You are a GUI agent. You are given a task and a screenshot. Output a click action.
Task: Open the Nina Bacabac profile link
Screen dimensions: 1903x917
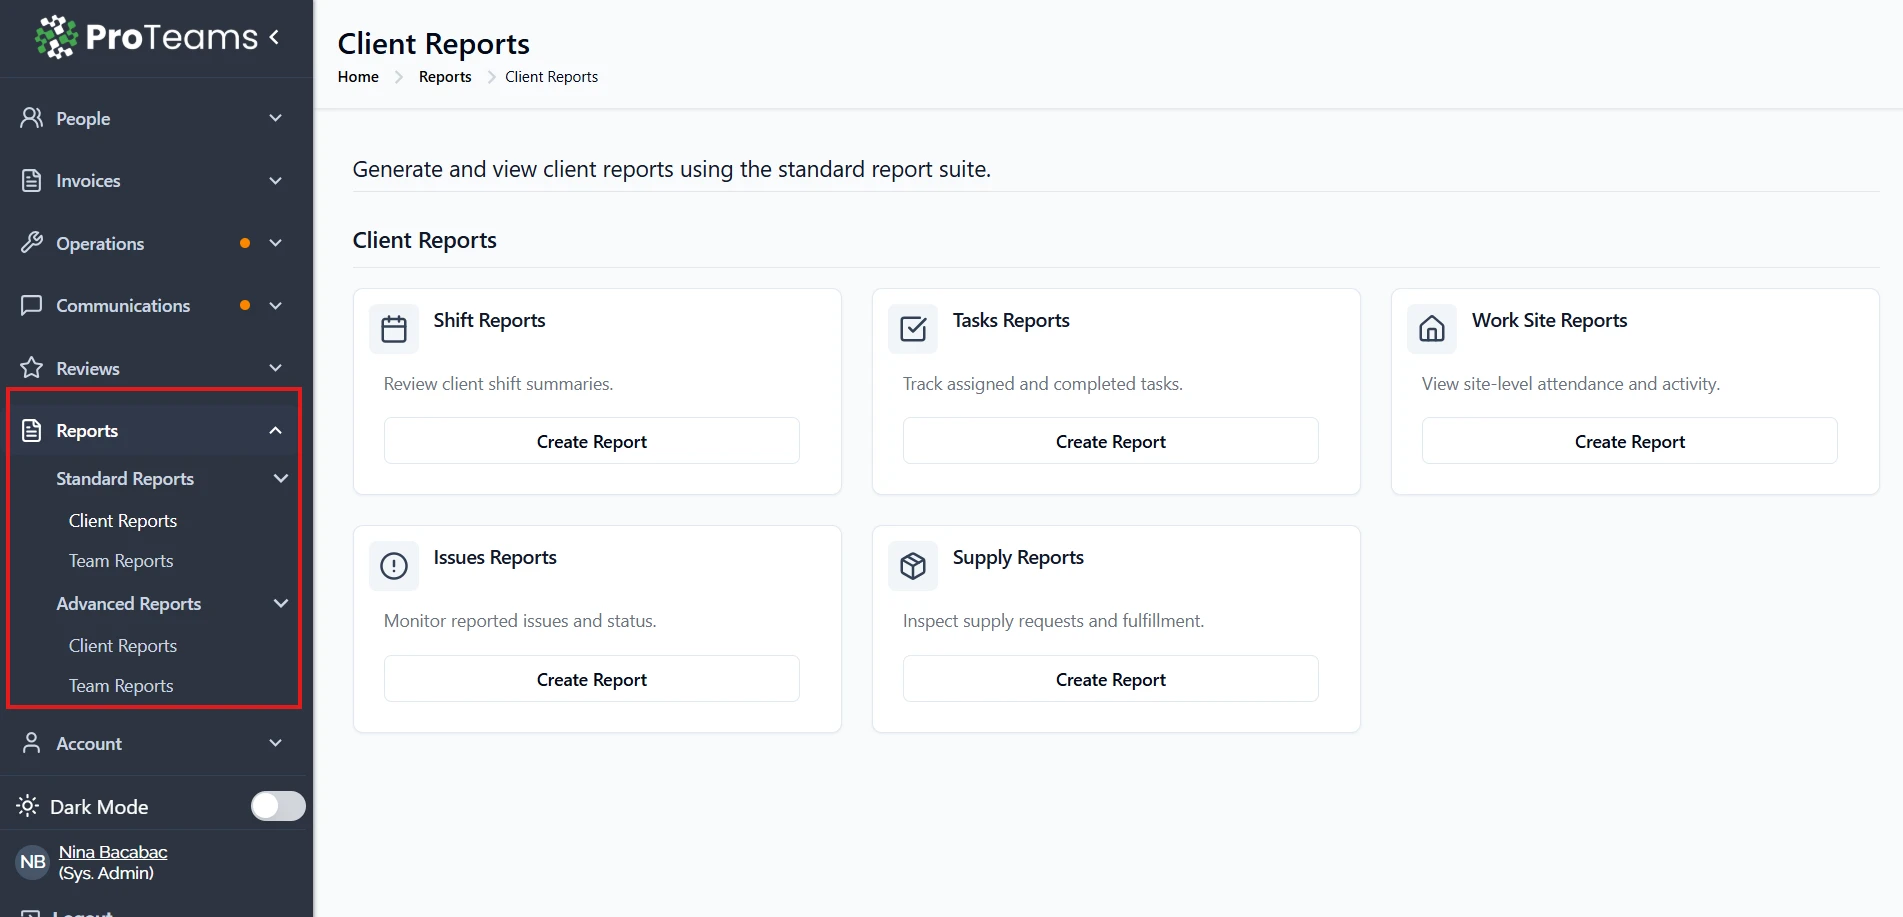pyautogui.click(x=113, y=852)
